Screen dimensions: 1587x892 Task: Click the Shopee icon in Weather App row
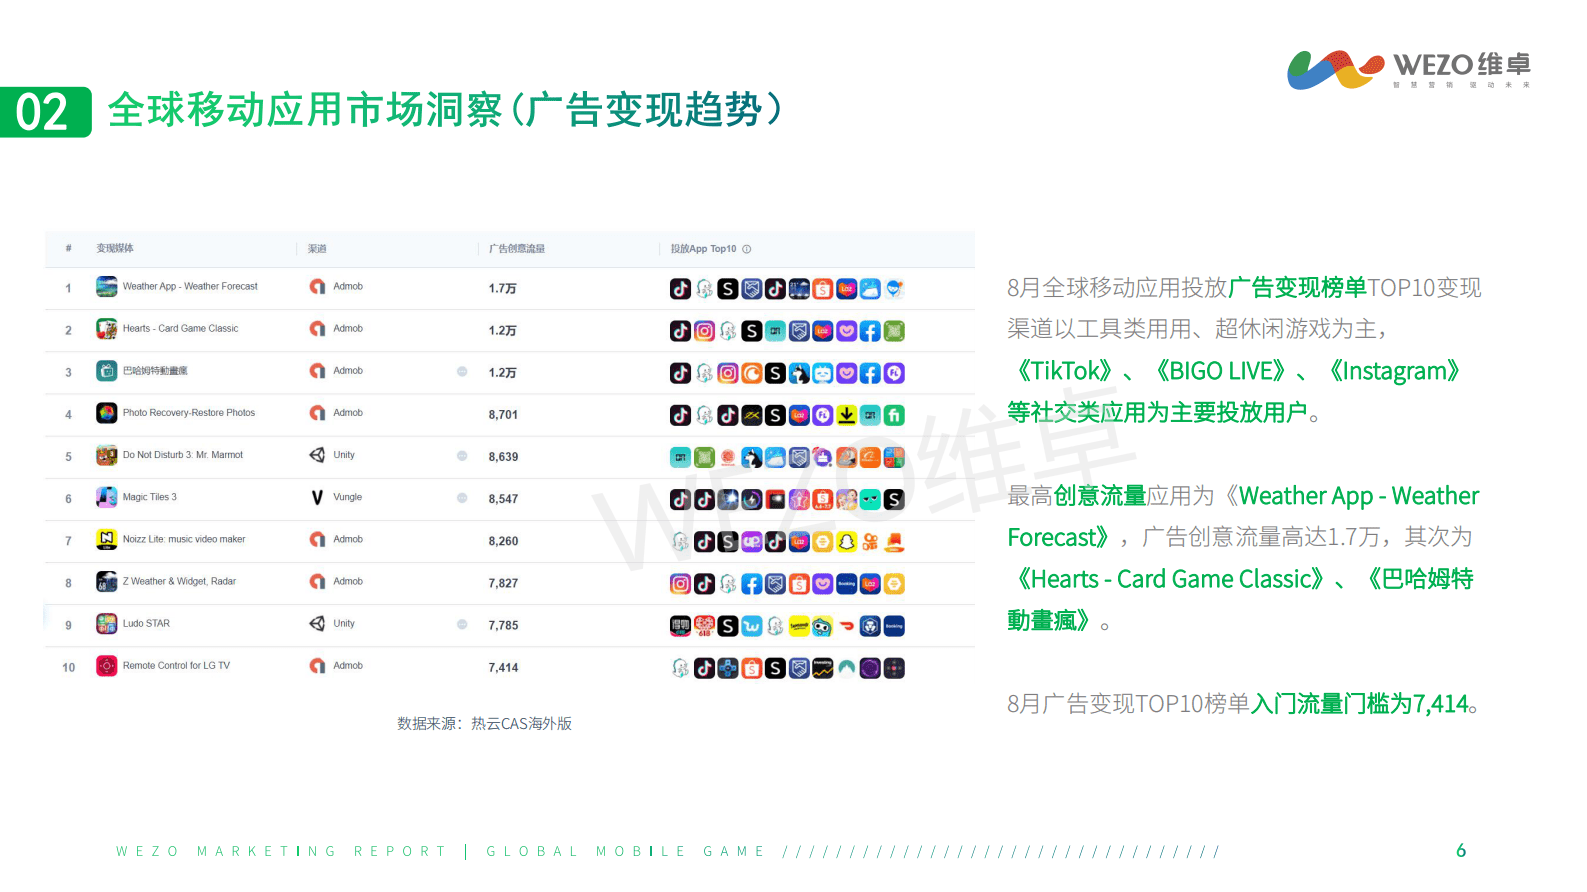(x=823, y=289)
